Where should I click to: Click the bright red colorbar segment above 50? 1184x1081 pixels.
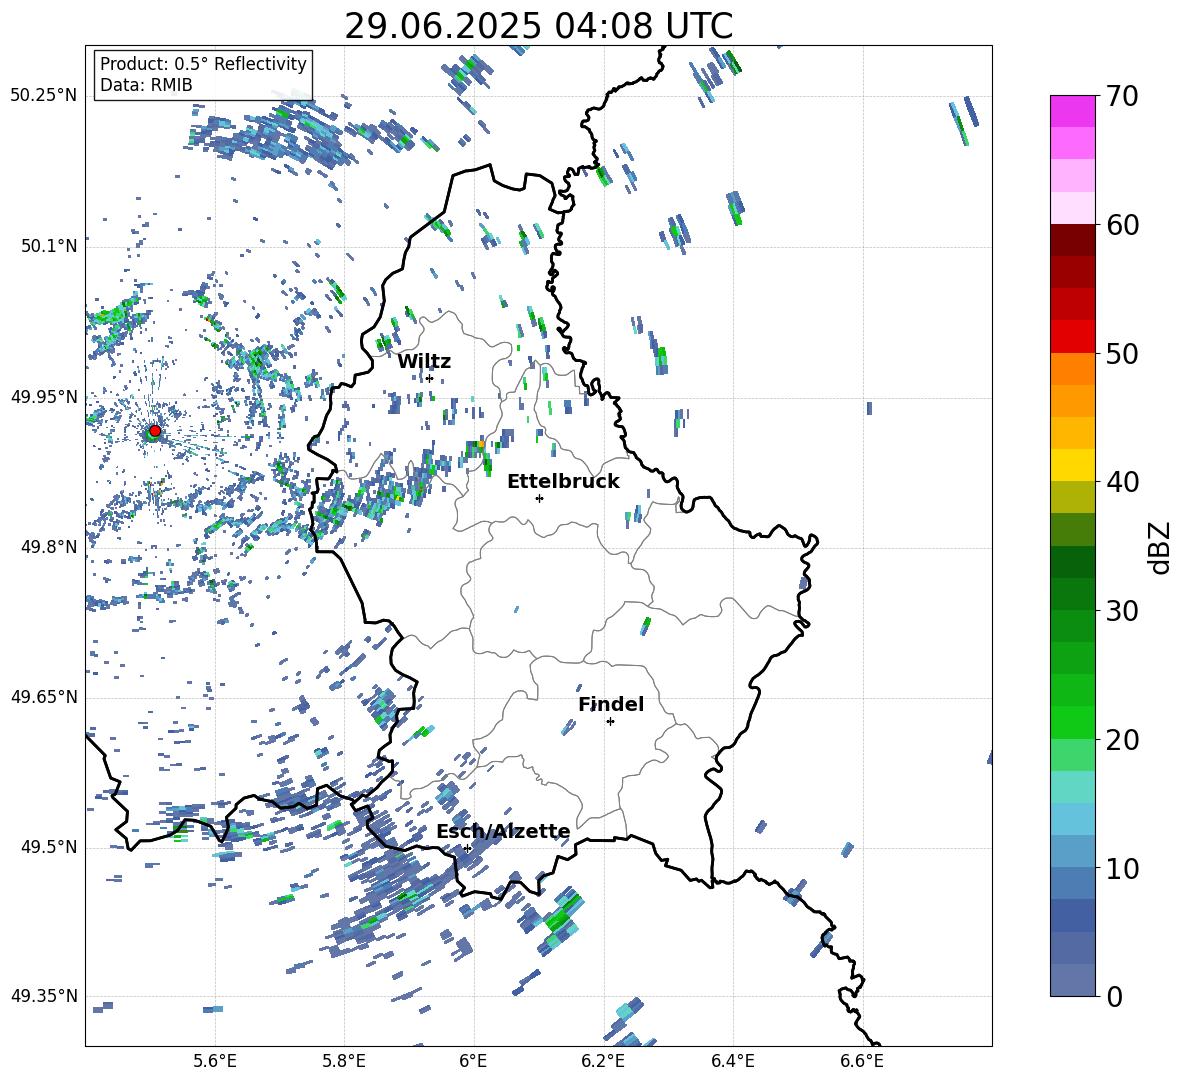pos(1072,337)
